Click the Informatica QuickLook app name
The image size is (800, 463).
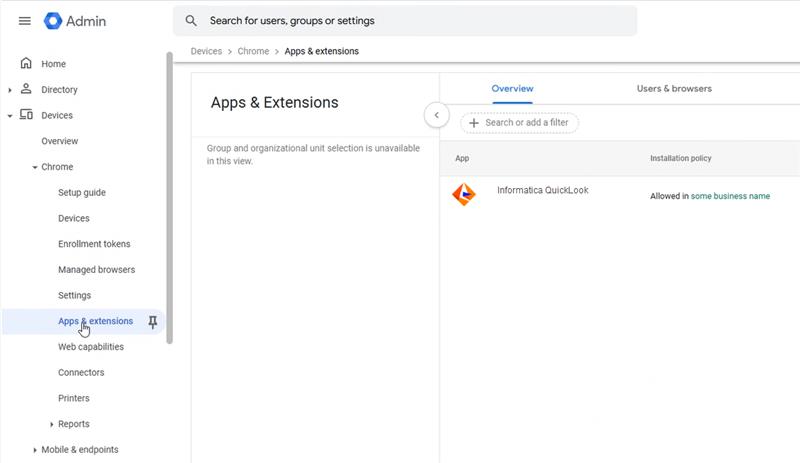pyautogui.click(x=542, y=190)
